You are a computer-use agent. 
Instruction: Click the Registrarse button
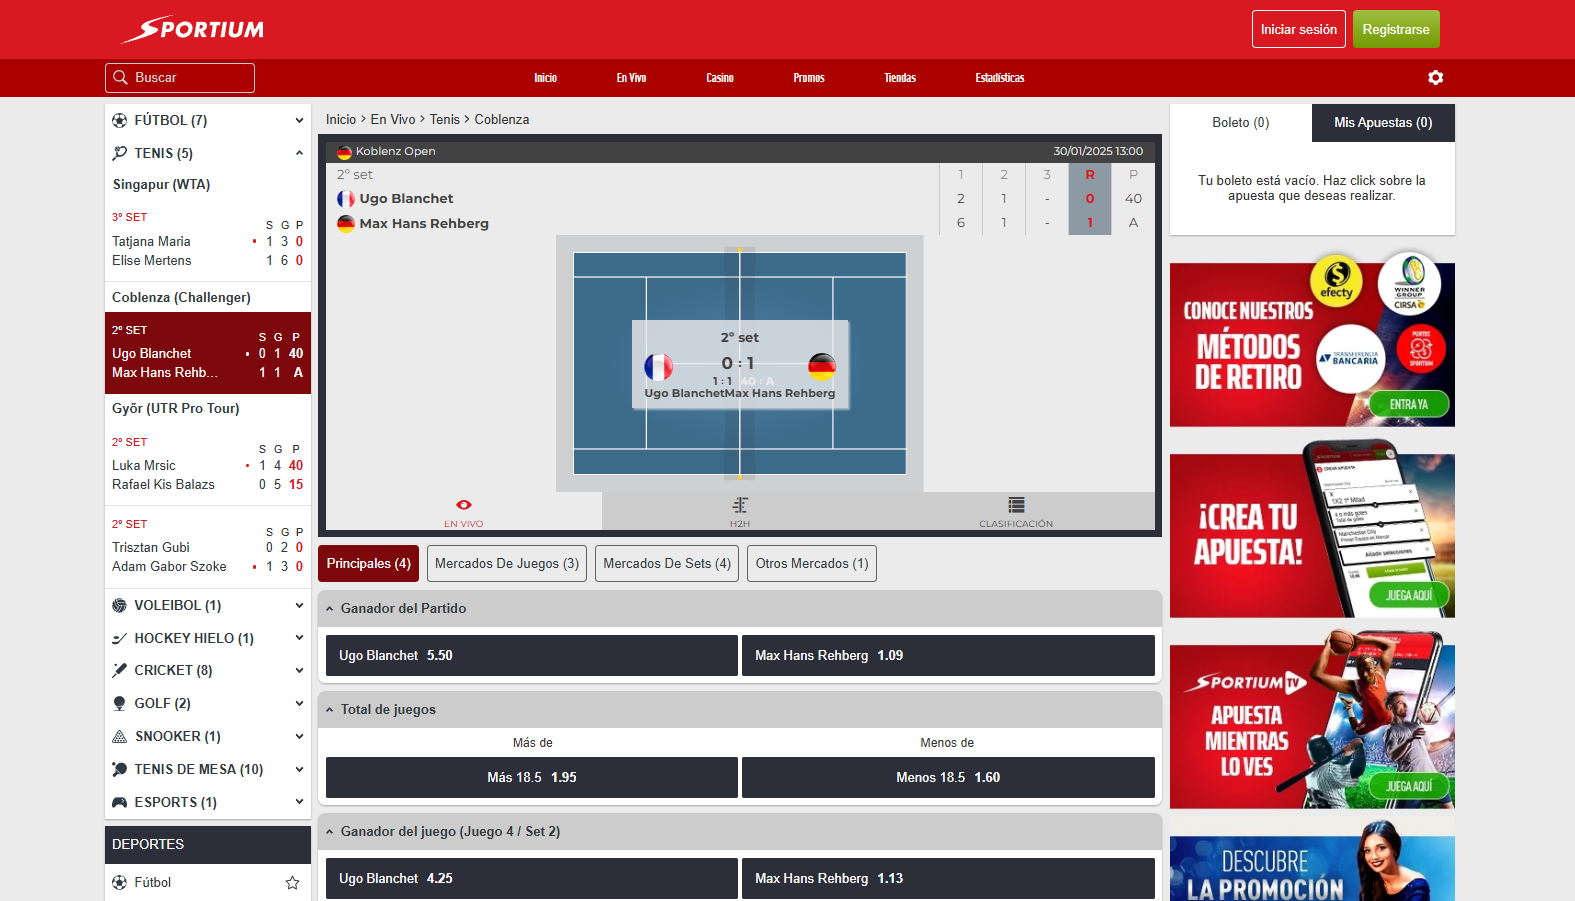(1396, 29)
